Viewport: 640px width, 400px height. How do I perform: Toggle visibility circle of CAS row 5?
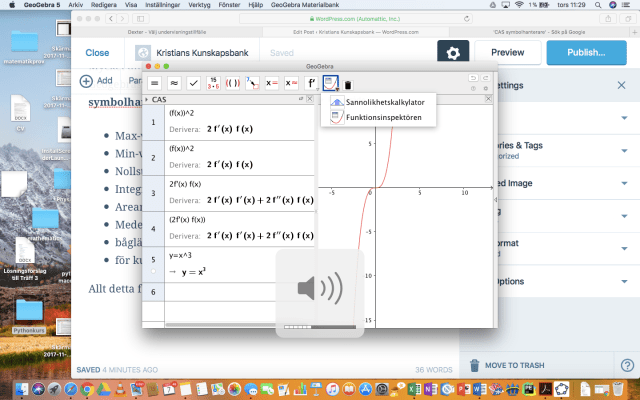[153, 271]
